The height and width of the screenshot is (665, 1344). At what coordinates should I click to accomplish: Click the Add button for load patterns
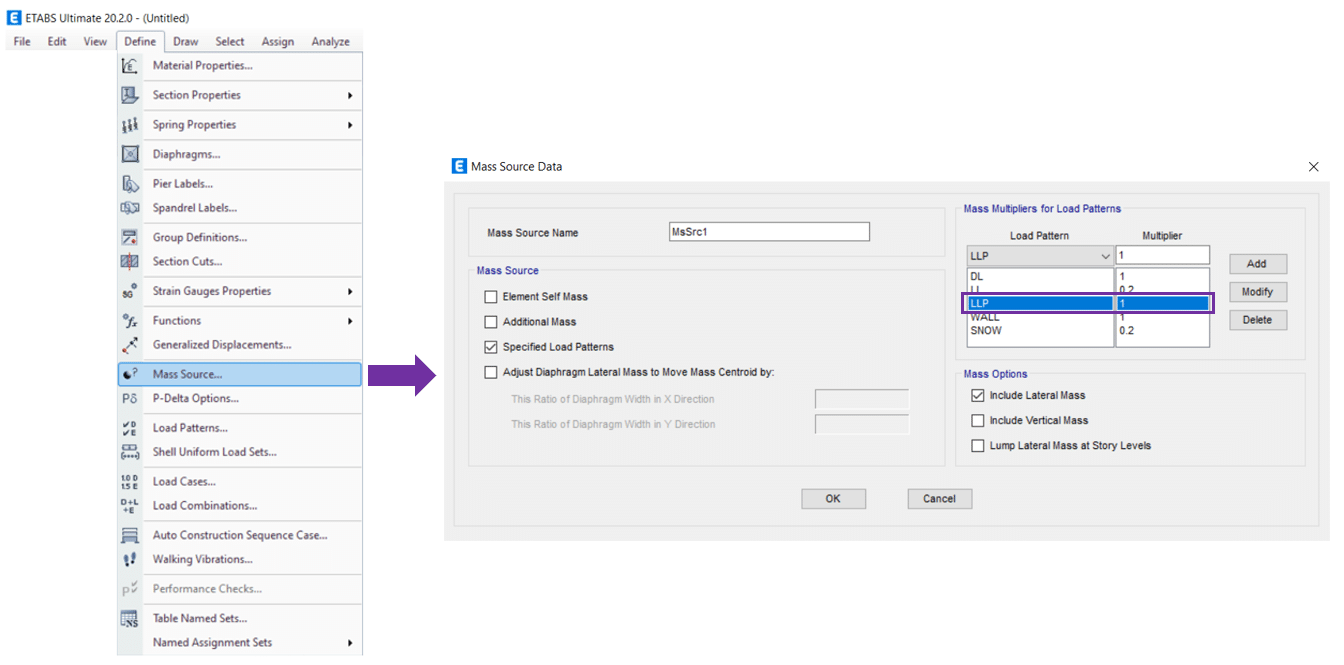point(1257,264)
